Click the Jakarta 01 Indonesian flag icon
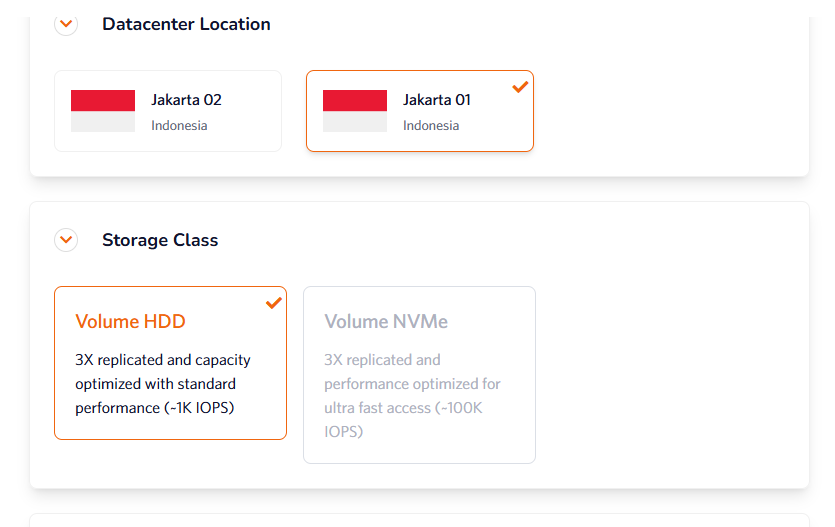Screen dimensions: 835x527 click(355, 111)
